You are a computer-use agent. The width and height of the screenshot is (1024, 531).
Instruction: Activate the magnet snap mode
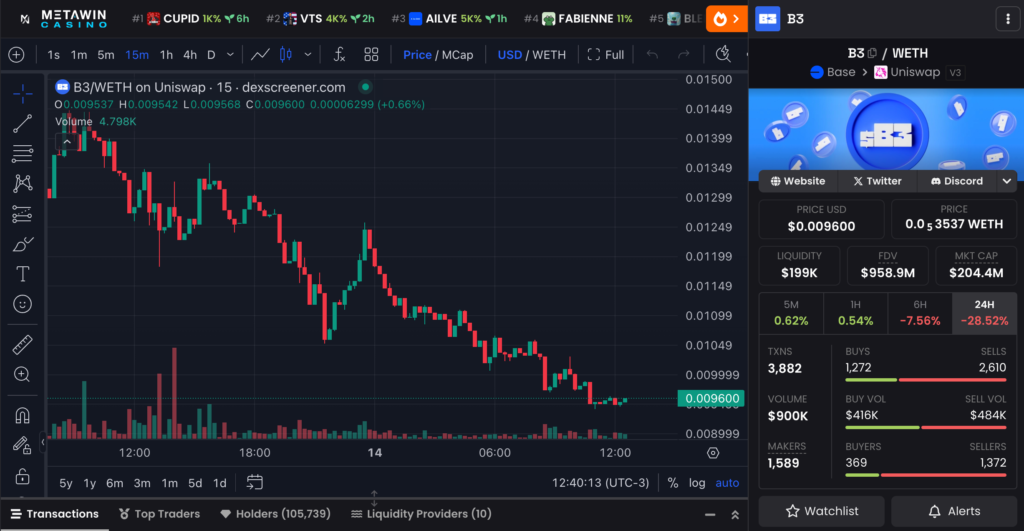pos(22,415)
